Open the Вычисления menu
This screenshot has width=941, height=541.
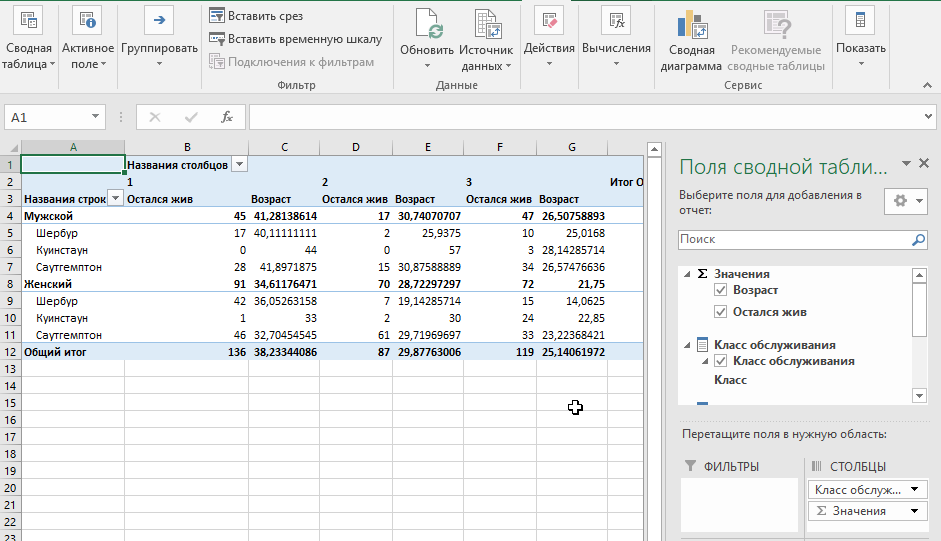click(x=616, y=39)
